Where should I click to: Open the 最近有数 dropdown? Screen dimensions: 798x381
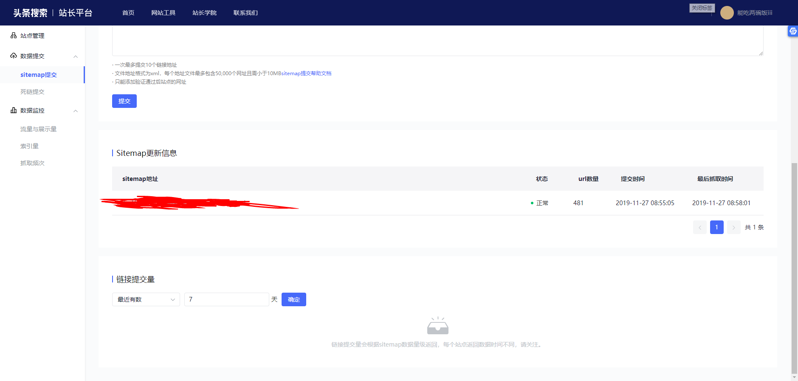tap(146, 300)
